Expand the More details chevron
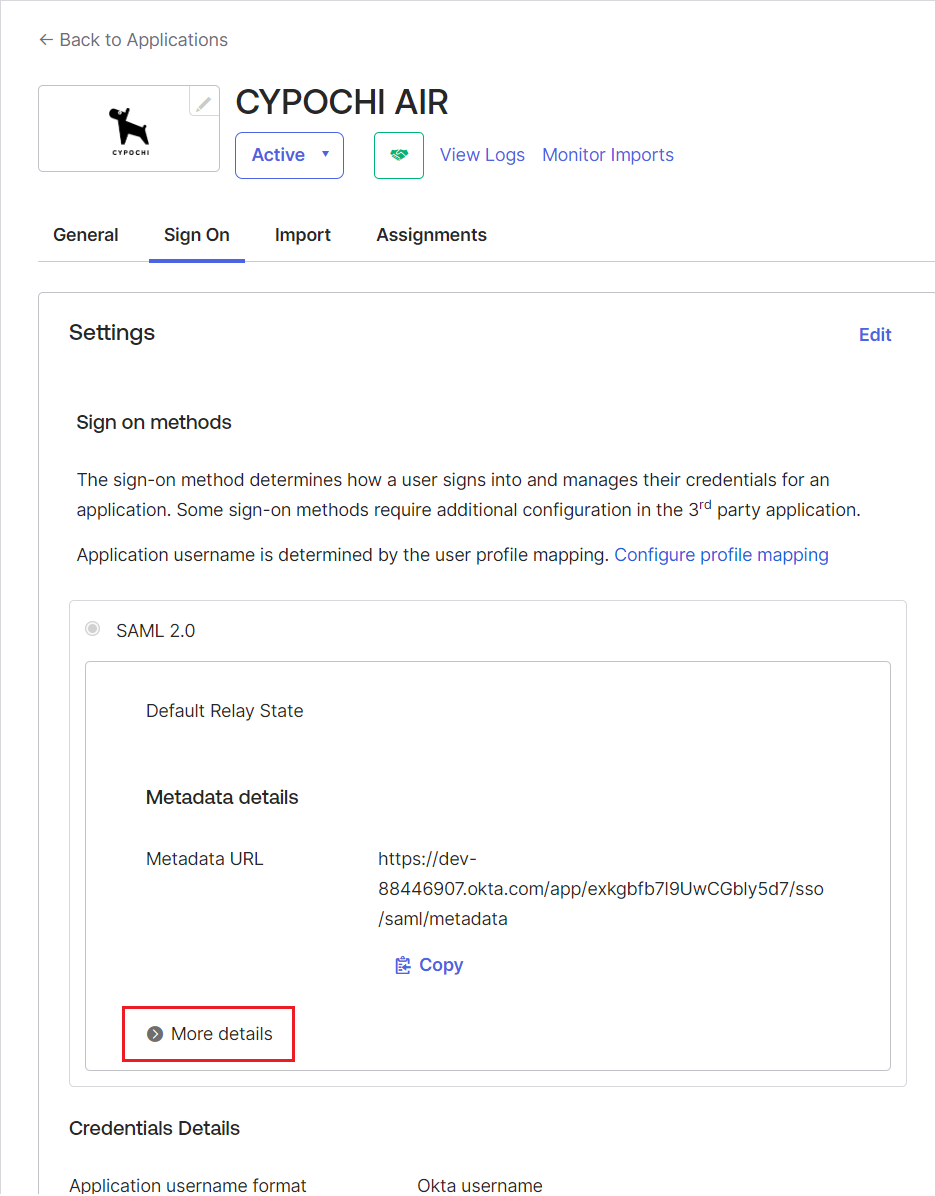Image resolution: width=935 pixels, height=1196 pixels. (x=155, y=1034)
